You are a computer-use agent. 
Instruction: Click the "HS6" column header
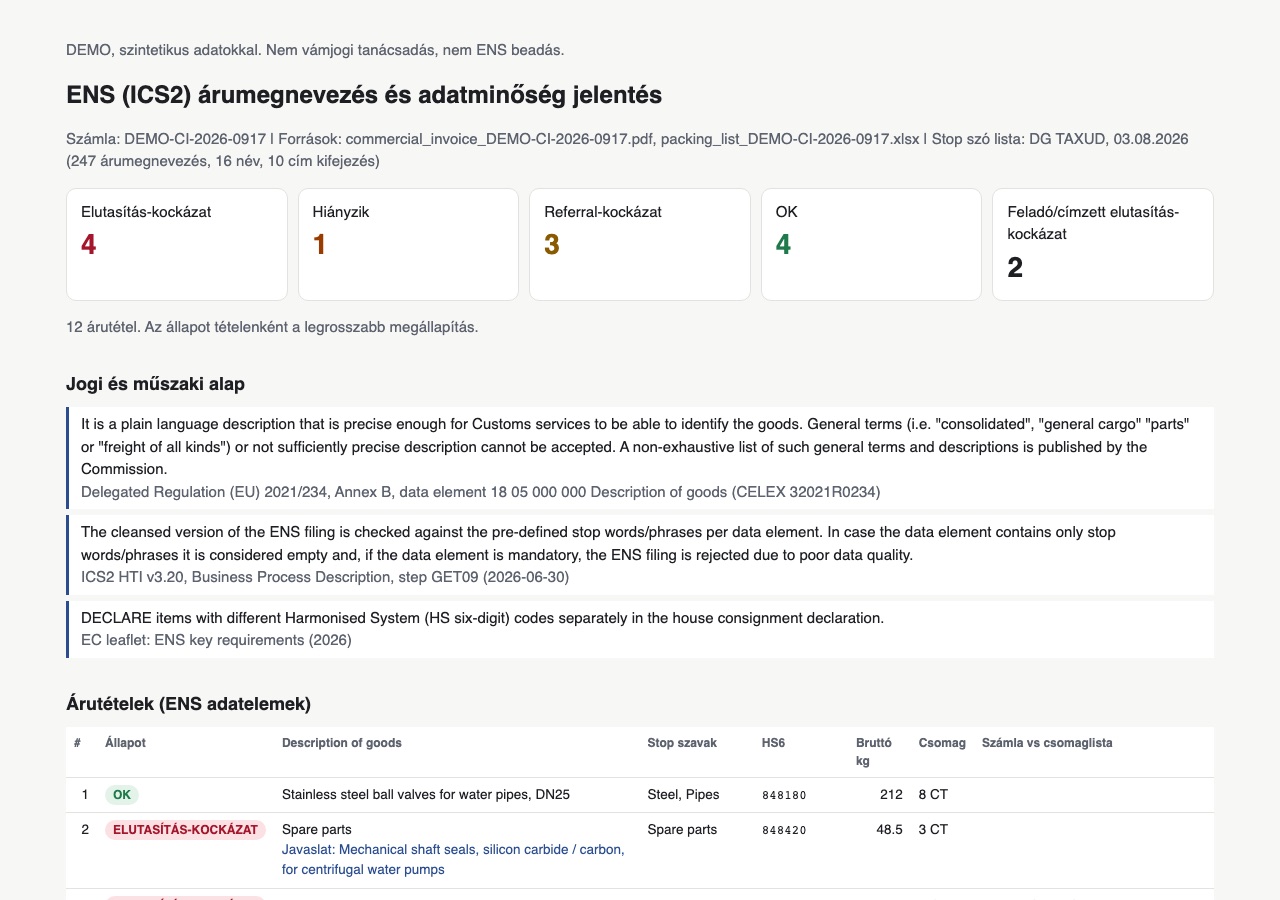773,743
